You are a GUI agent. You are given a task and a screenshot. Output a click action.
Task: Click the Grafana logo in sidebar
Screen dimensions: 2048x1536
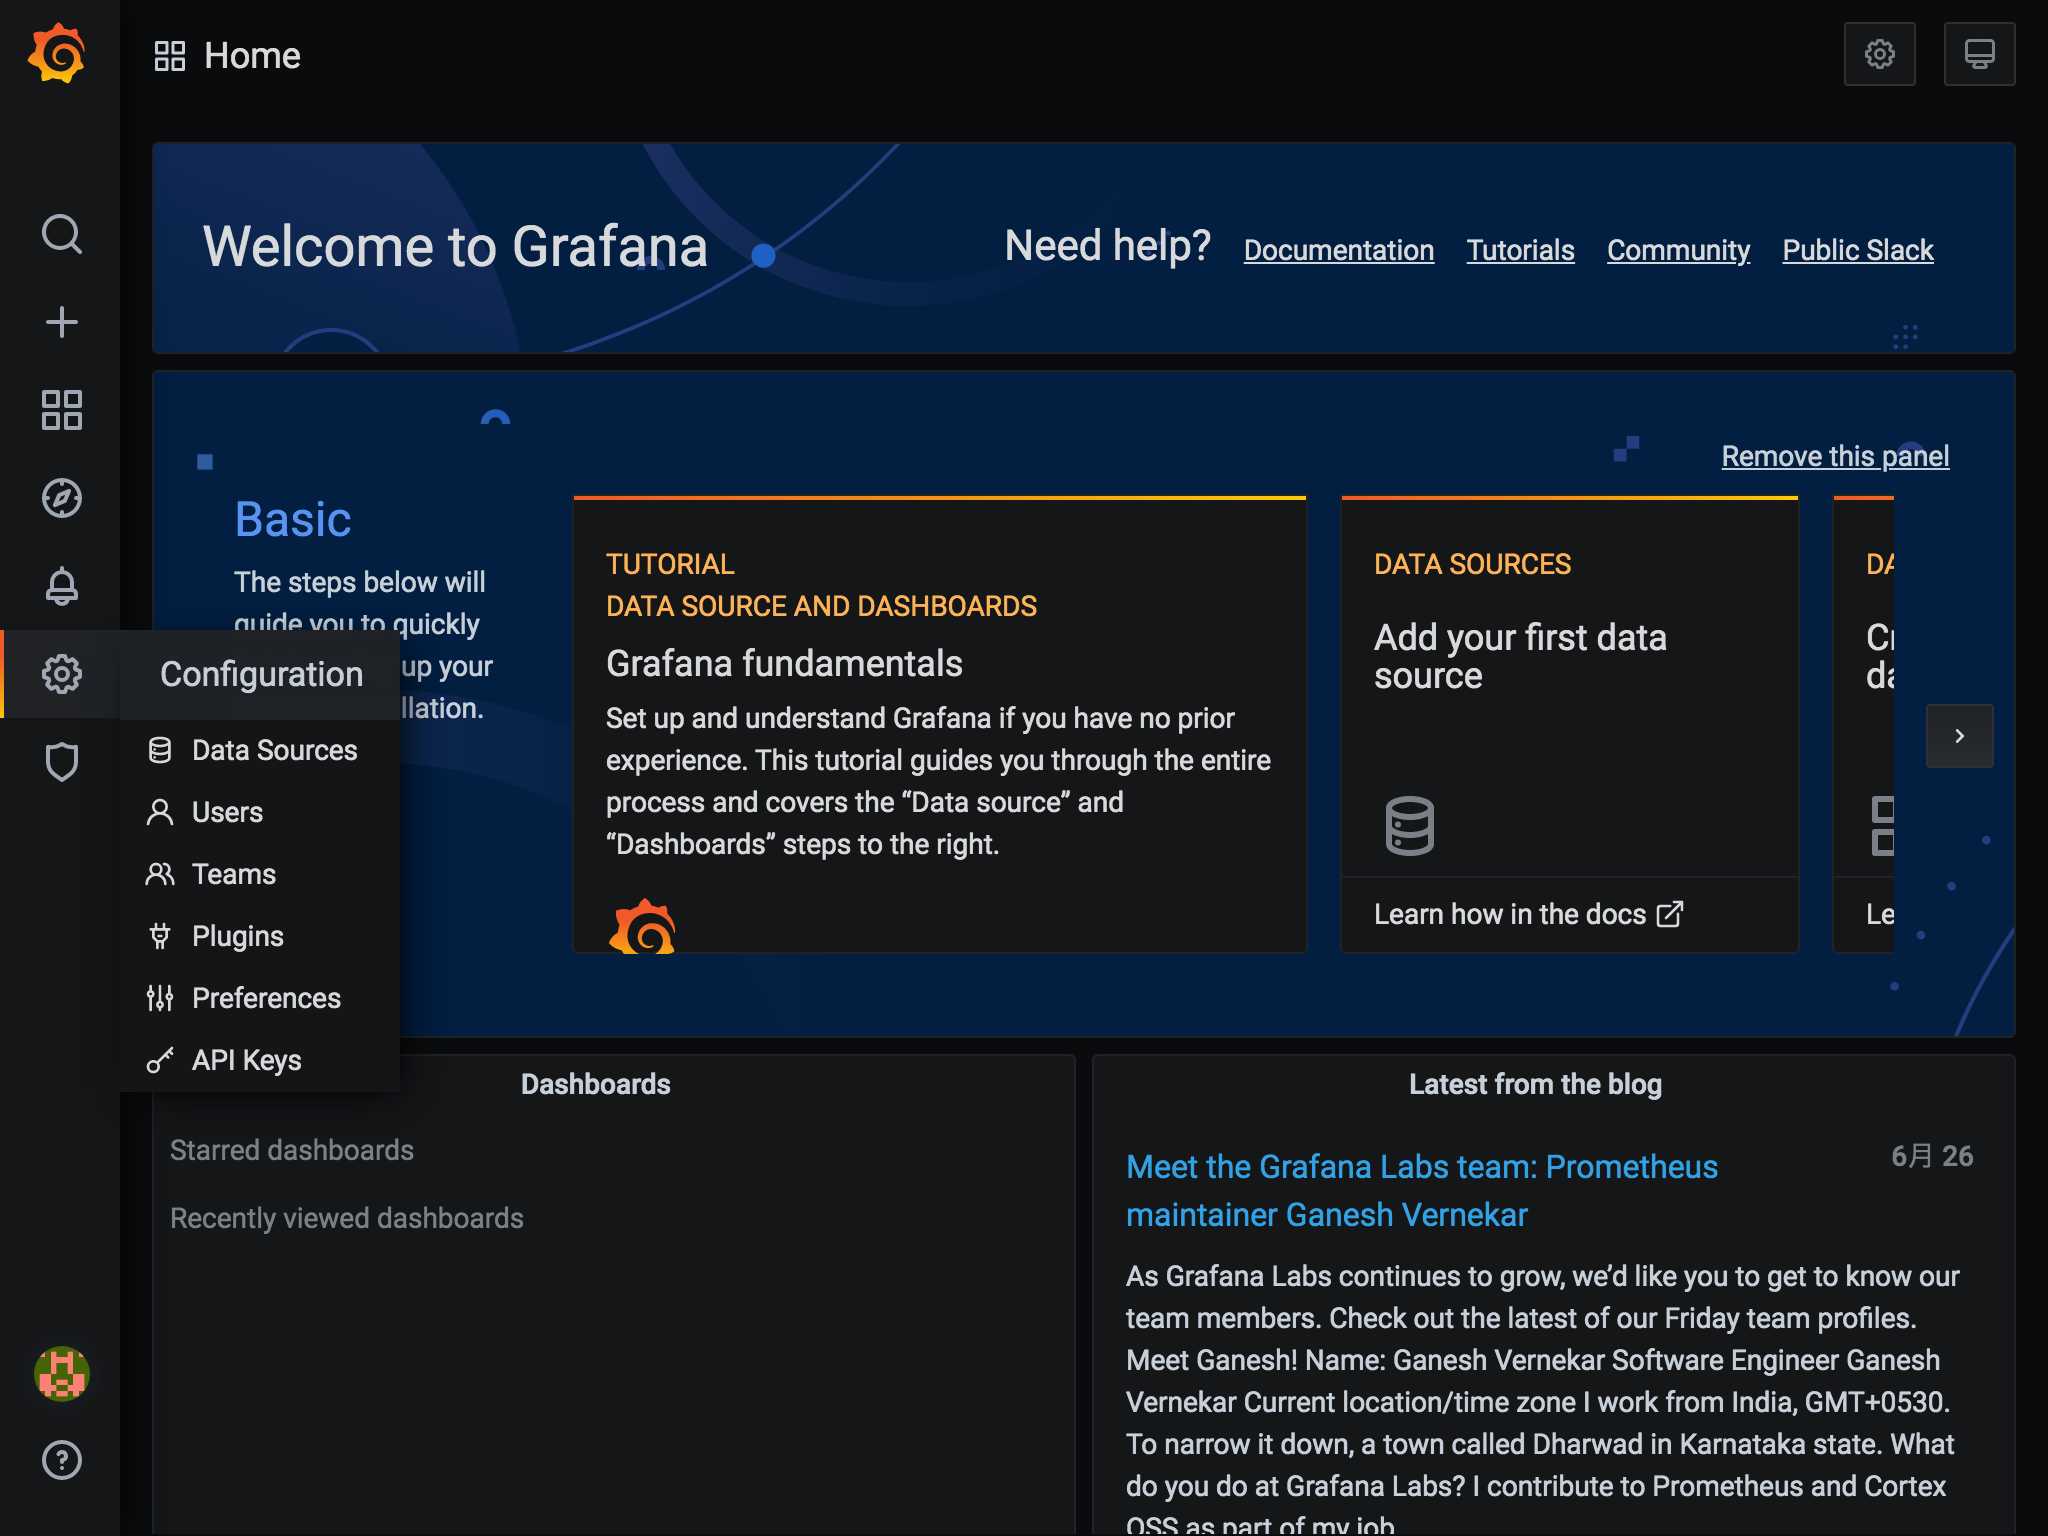(x=58, y=54)
